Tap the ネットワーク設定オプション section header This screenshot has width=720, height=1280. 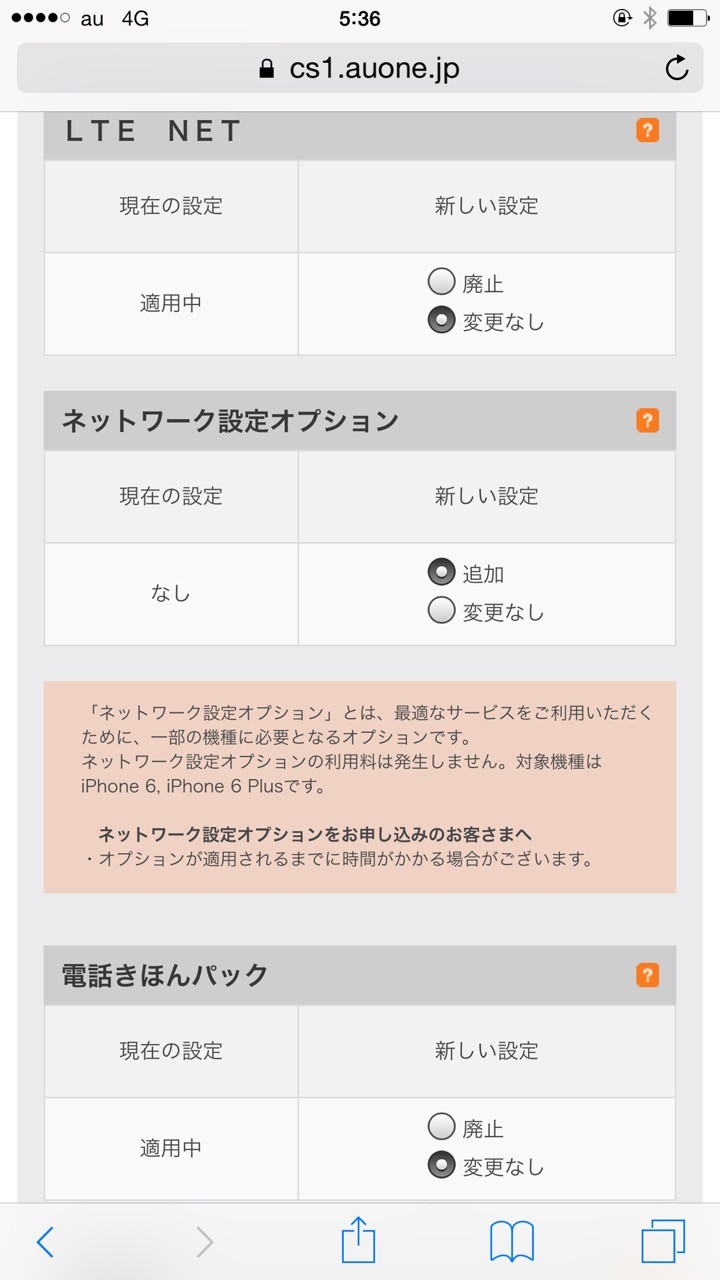pyautogui.click(x=360, y=421)
